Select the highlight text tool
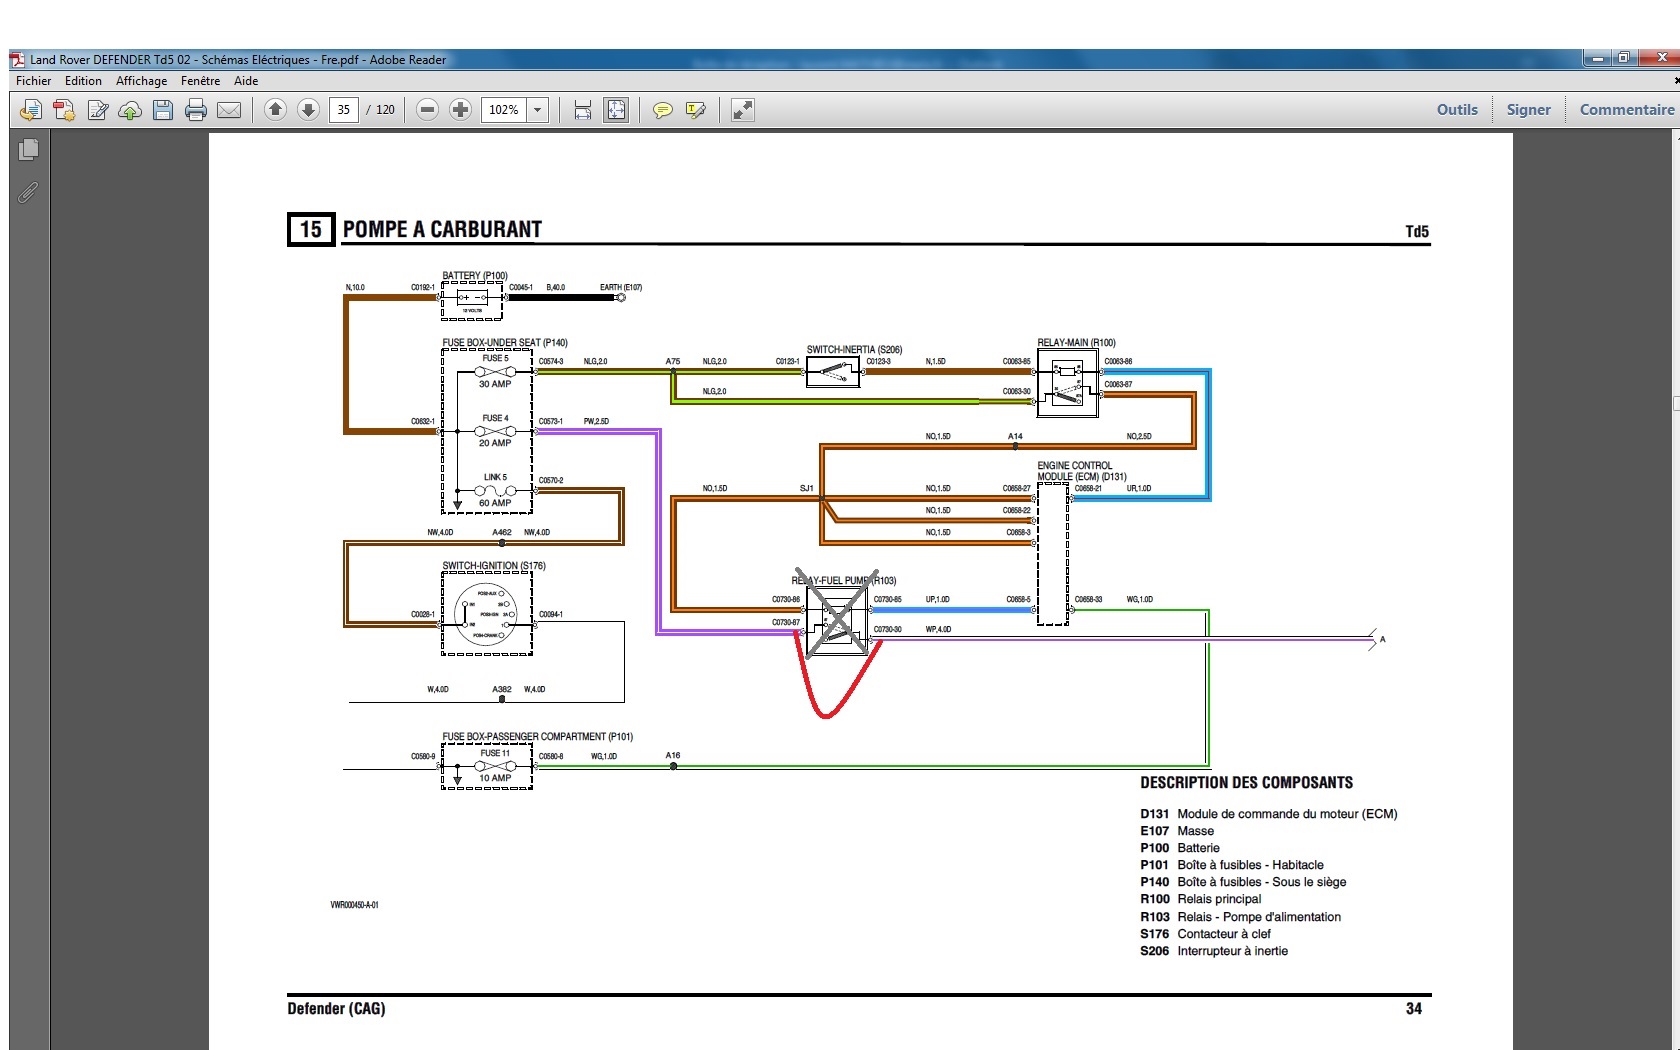Viewport: 1680px width, 1050px height. (696, 110)
